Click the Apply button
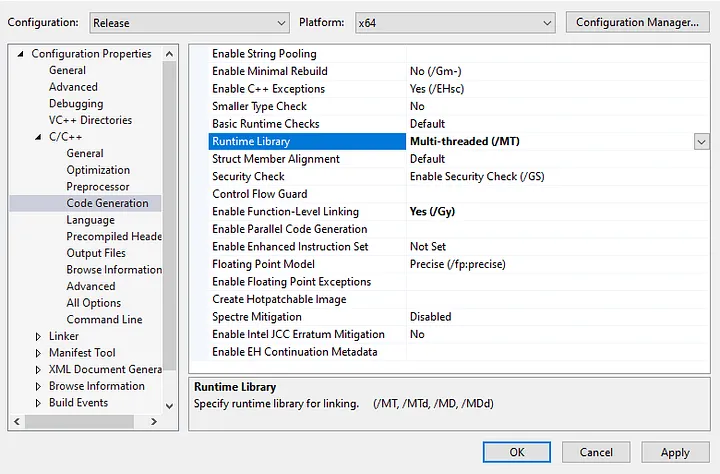Viewport: 720px width, 474px height. click(x=675, y=452)
